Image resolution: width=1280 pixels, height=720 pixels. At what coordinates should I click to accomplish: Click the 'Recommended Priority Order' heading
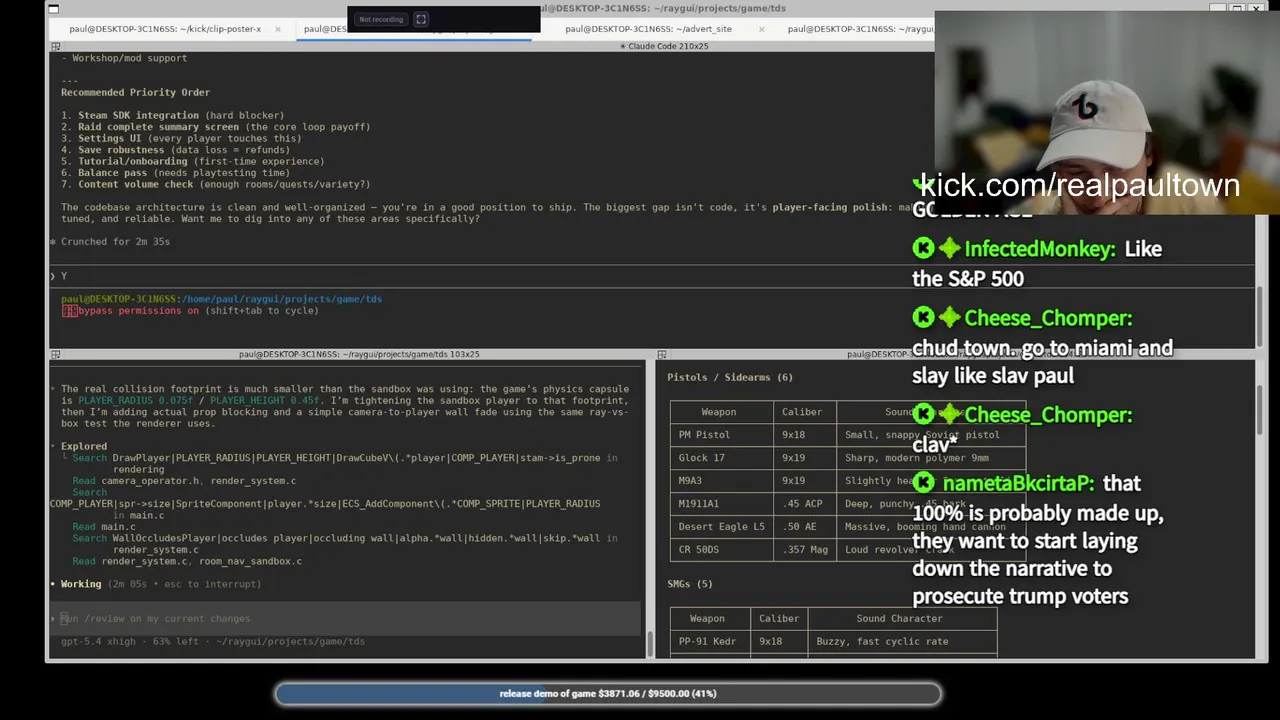coord(135,93)
